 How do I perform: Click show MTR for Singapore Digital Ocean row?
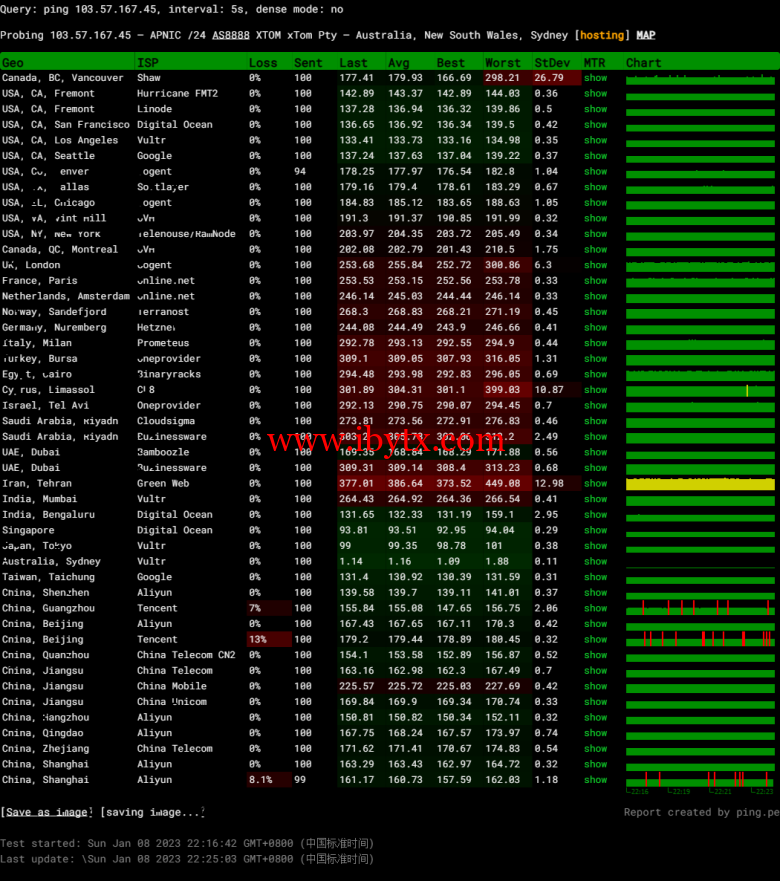[x=596, y=531]
